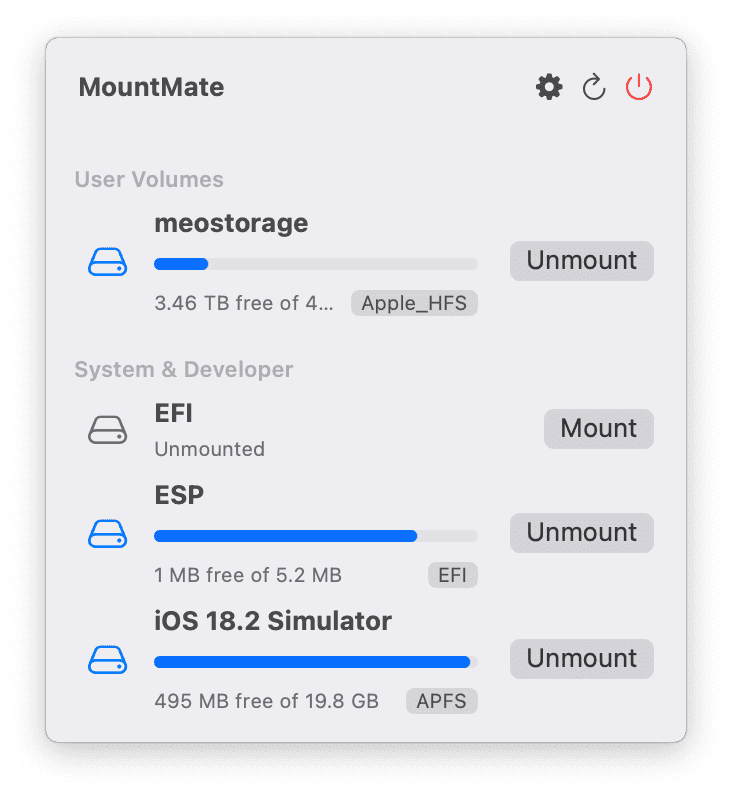Click the APFS format badge
Viewport: 732px width, 796px height.
pyautogui.click(x=441, y=701)
